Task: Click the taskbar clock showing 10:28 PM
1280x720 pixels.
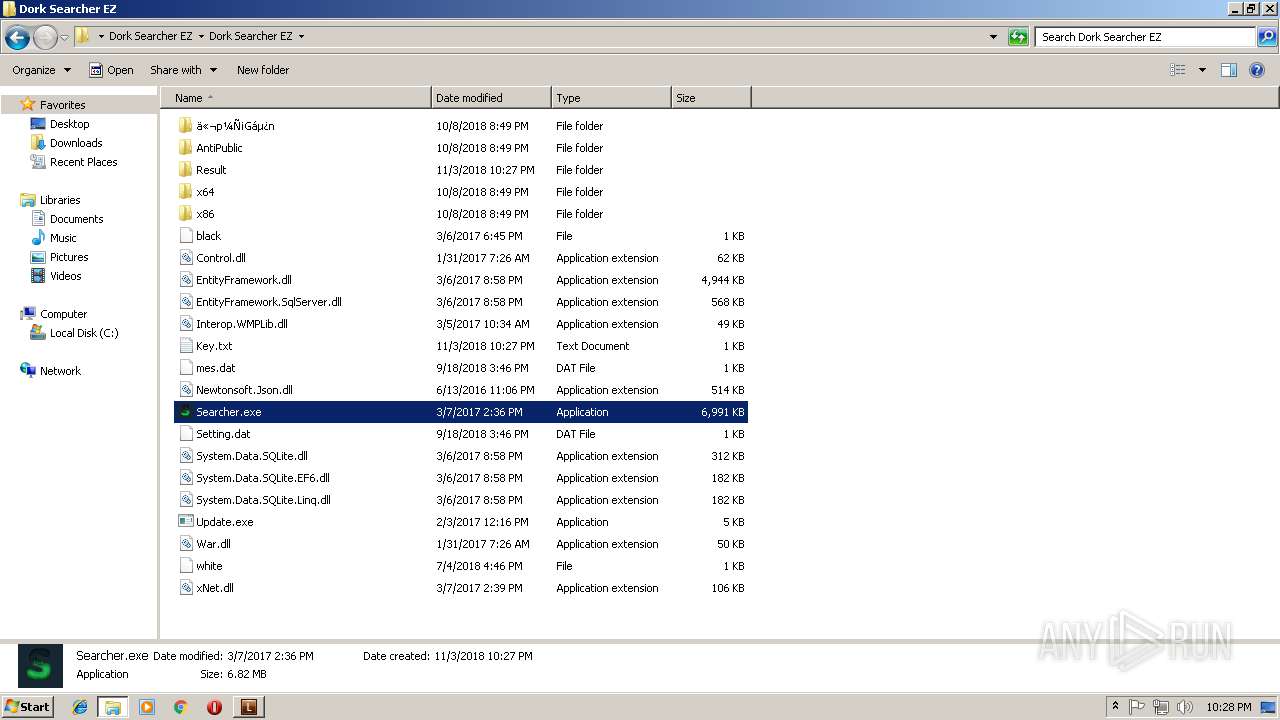Action: [x=1228, y=707]
